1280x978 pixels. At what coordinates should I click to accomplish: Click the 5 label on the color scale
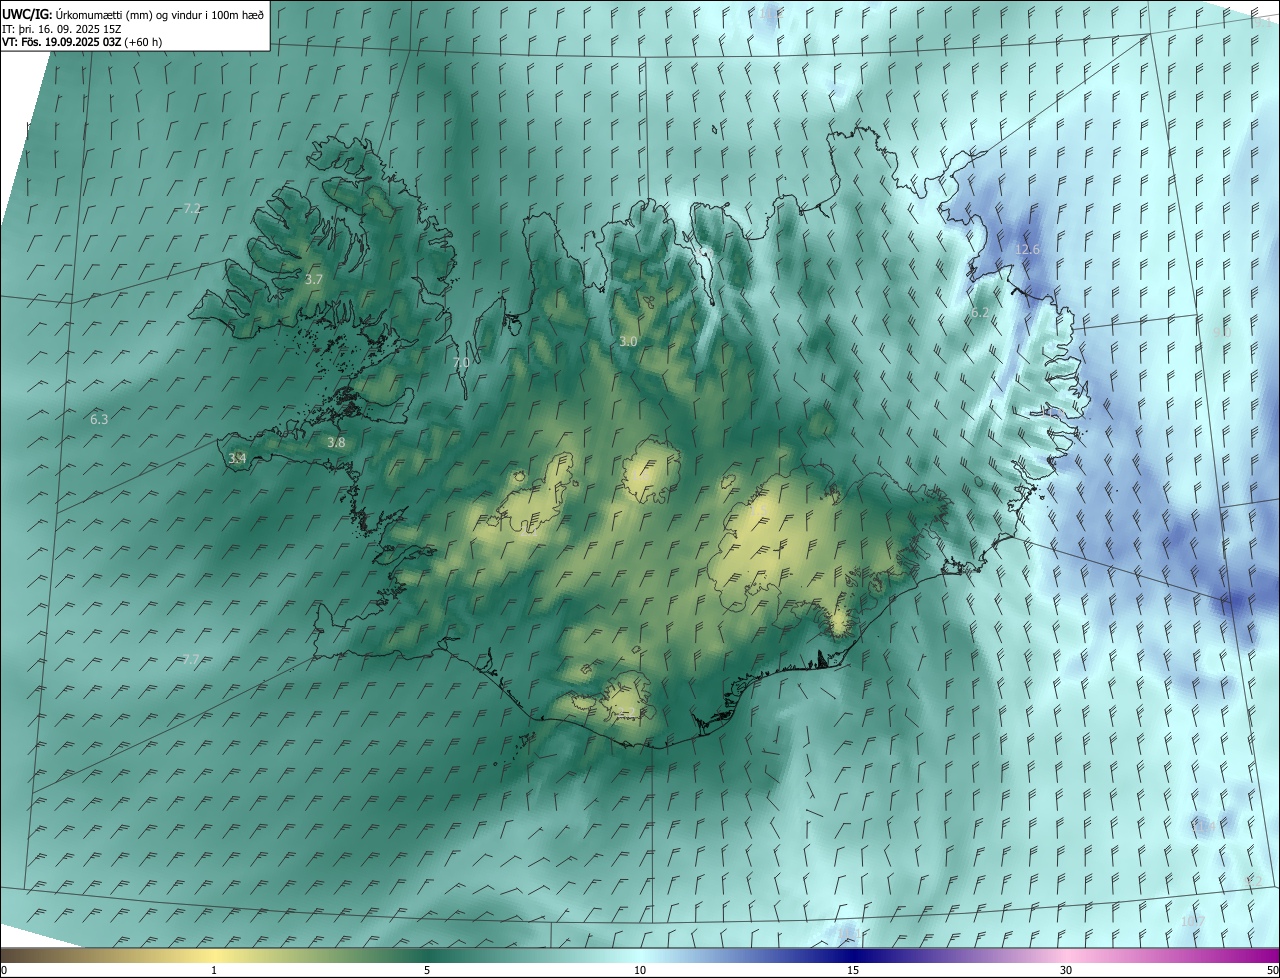click(x=427, y=970)
